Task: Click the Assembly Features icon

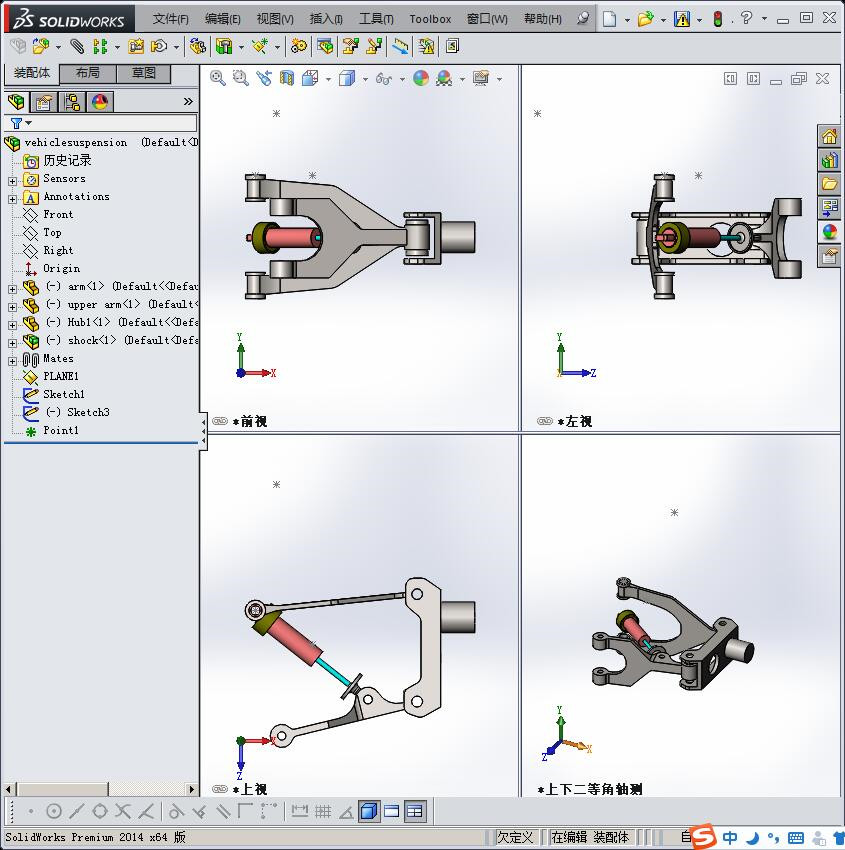Action: (x=224, y=47)
